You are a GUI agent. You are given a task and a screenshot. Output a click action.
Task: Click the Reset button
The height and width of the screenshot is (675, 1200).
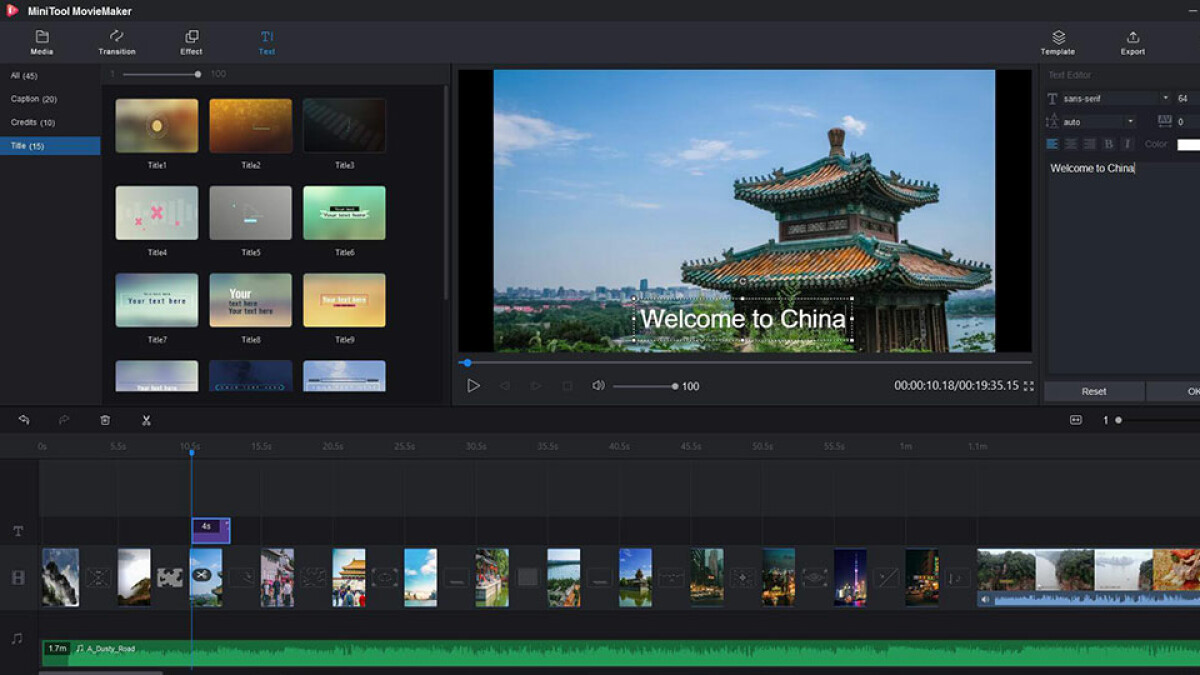click(1093, 391)
